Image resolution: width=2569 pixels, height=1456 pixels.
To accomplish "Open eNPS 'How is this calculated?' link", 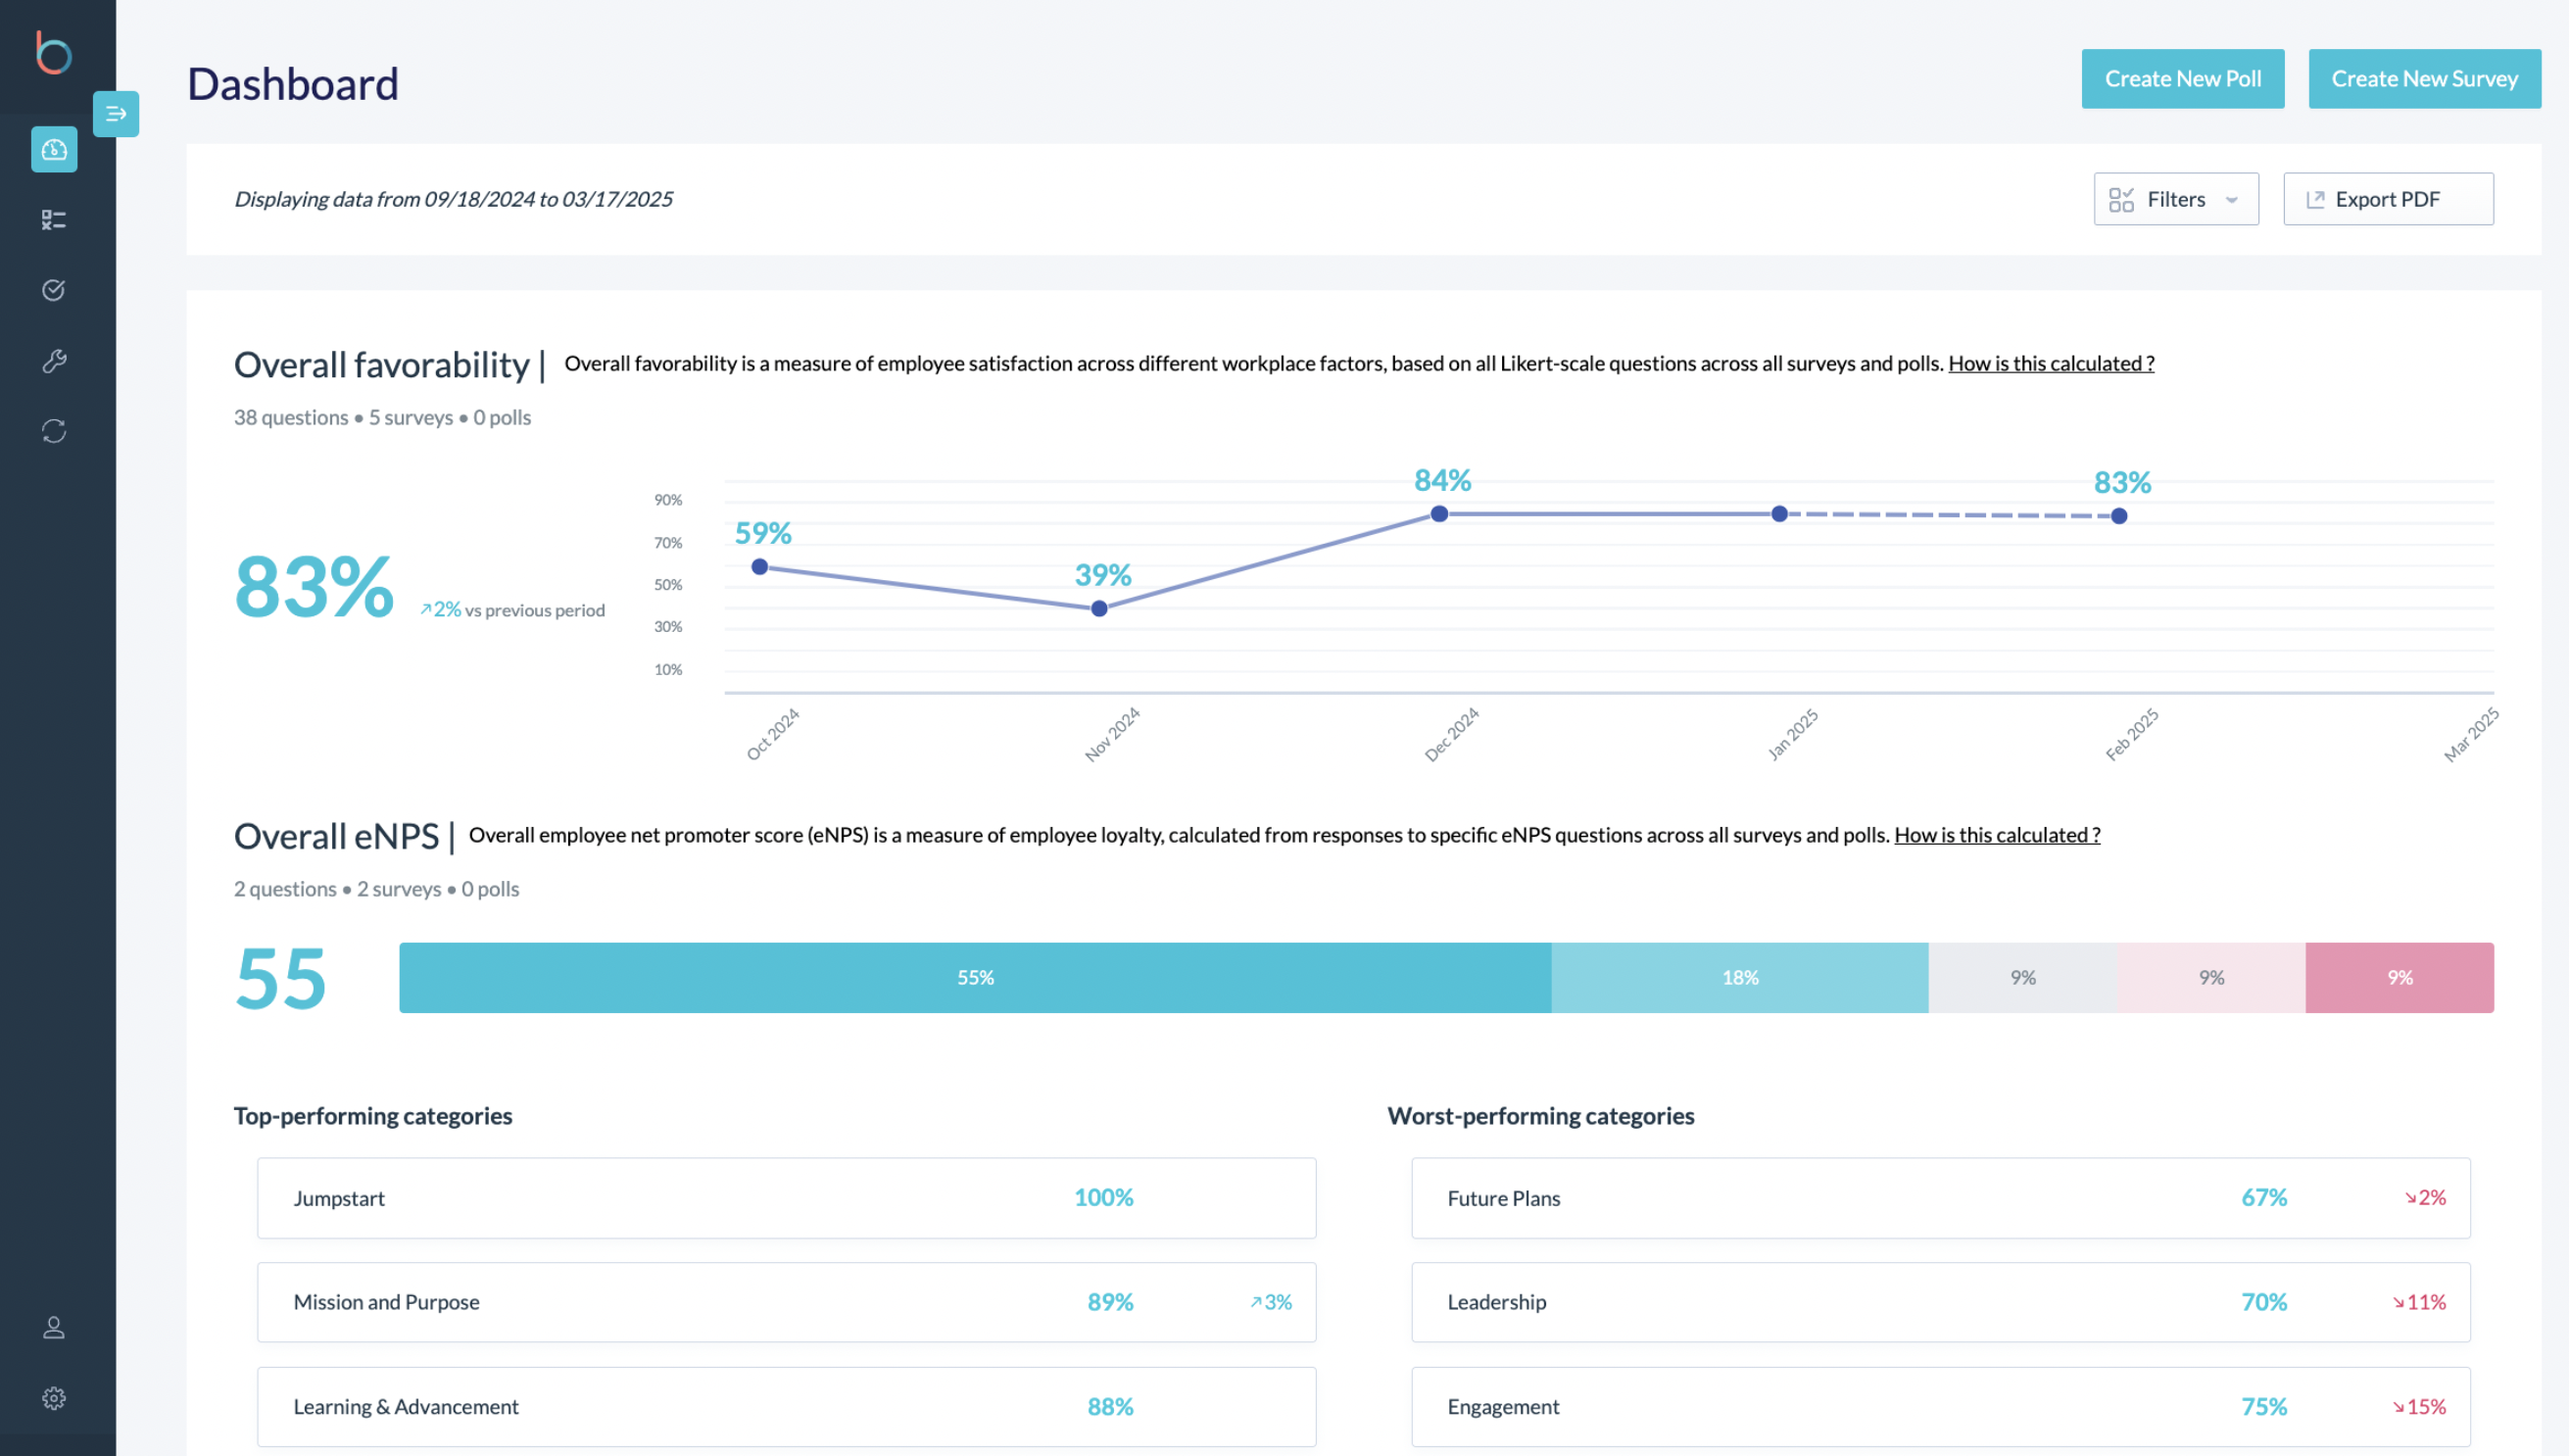I will (1997, 835).
